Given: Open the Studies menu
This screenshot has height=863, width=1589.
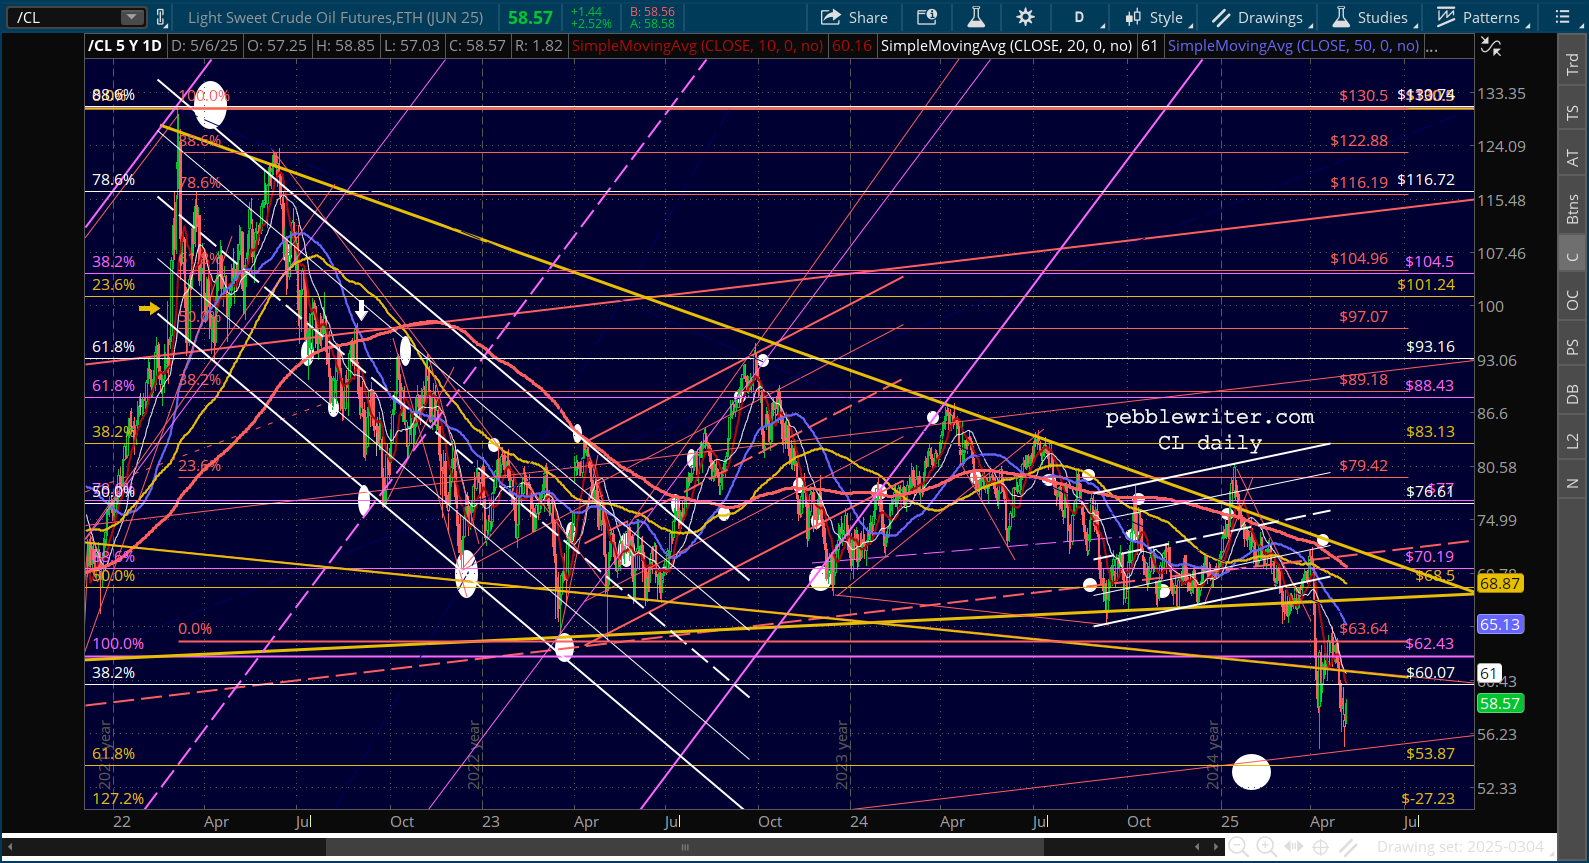Looking at the screenshot, I should pos(1373,17).
